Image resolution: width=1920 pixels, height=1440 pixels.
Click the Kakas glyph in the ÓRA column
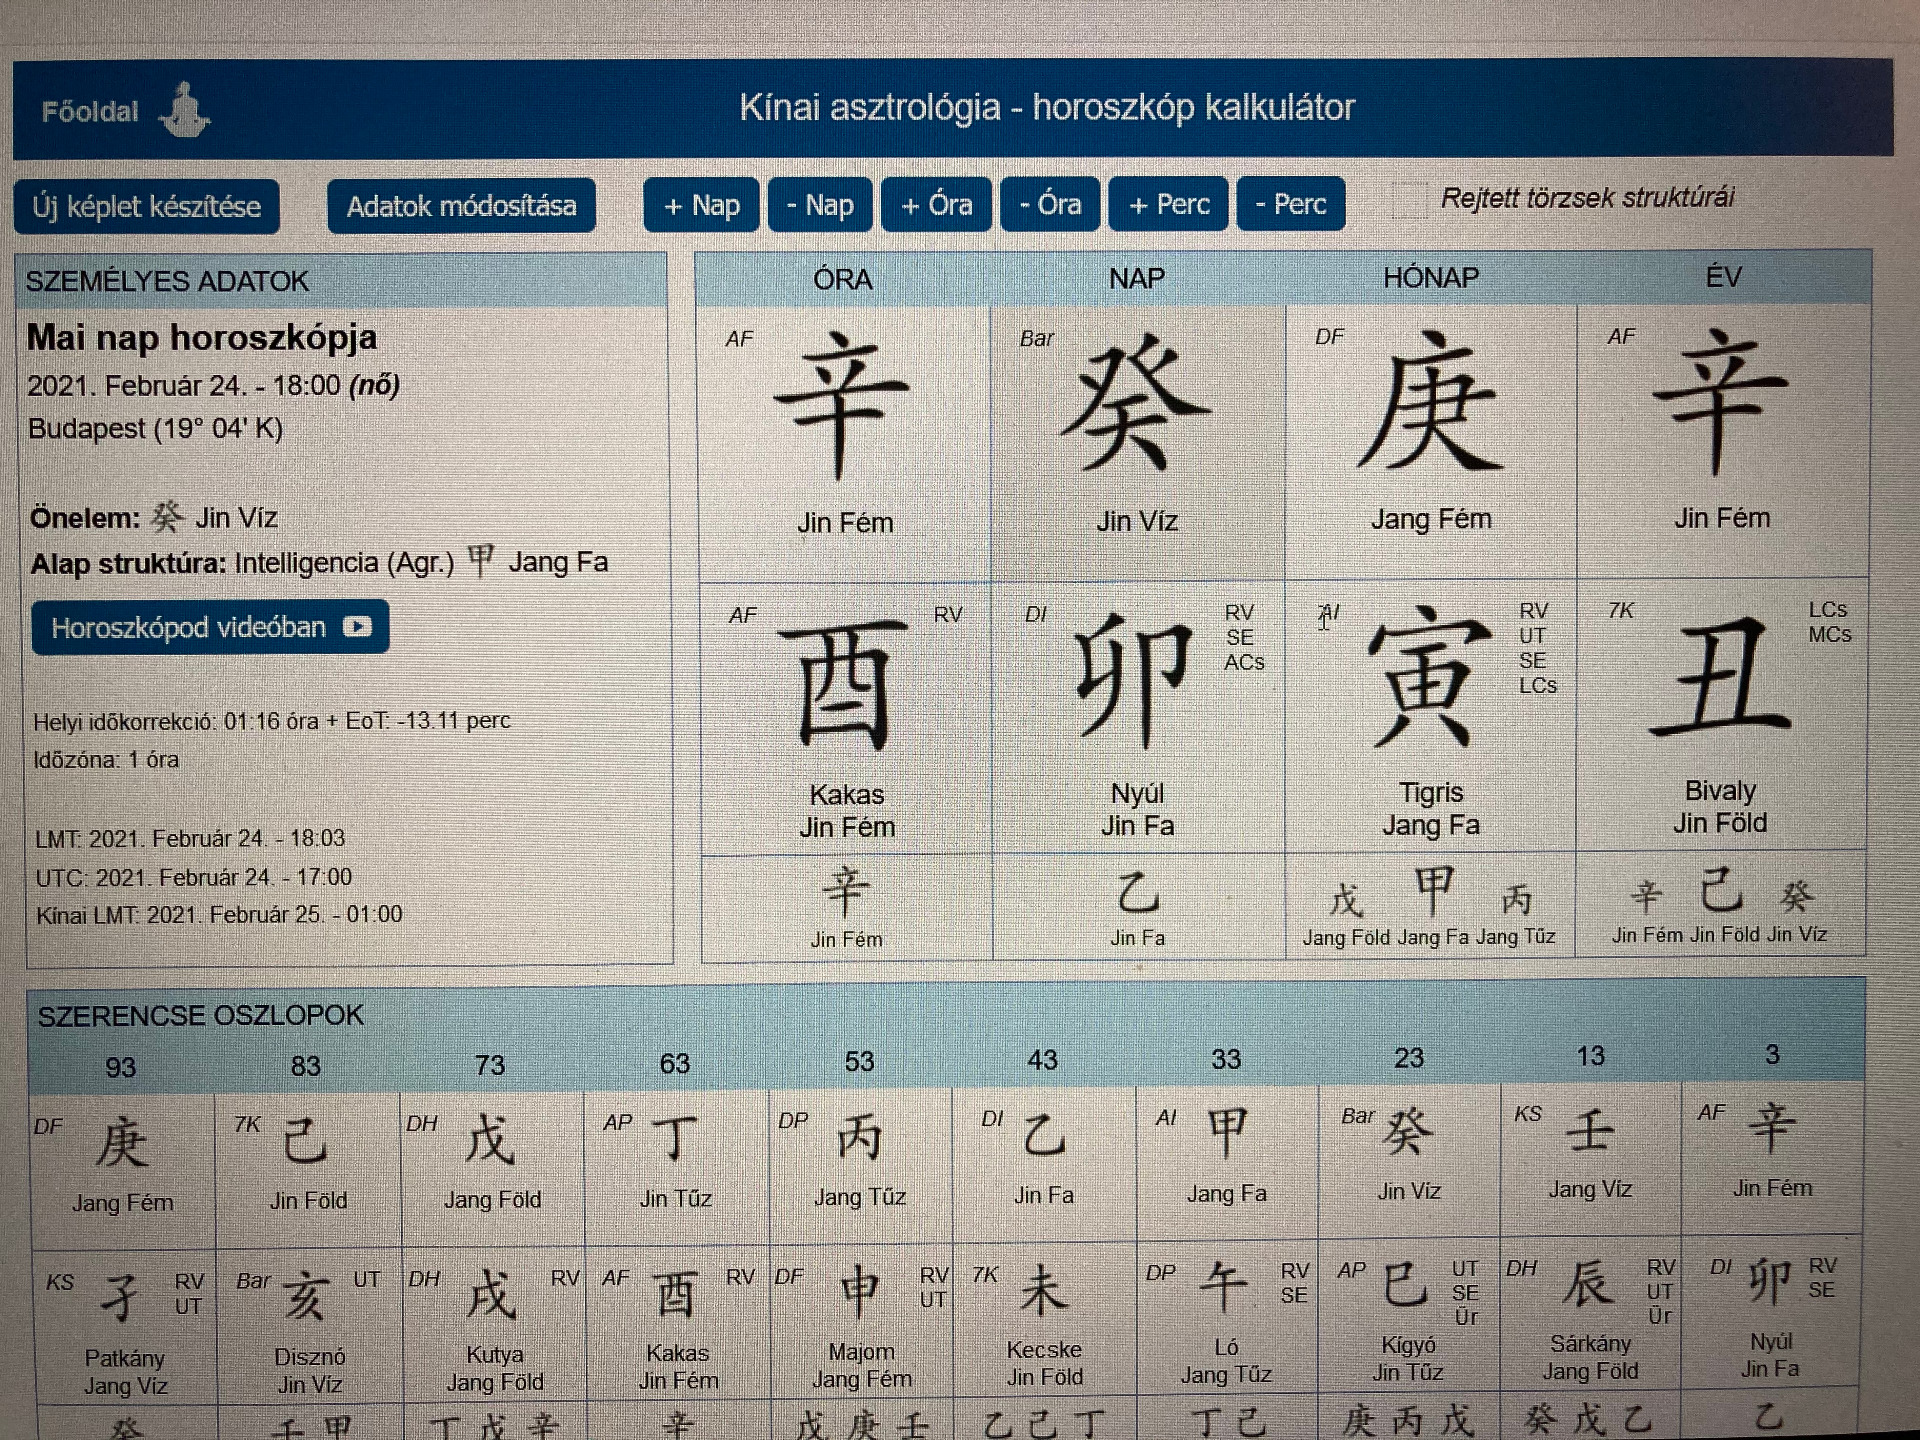click(x=845, y=683)
